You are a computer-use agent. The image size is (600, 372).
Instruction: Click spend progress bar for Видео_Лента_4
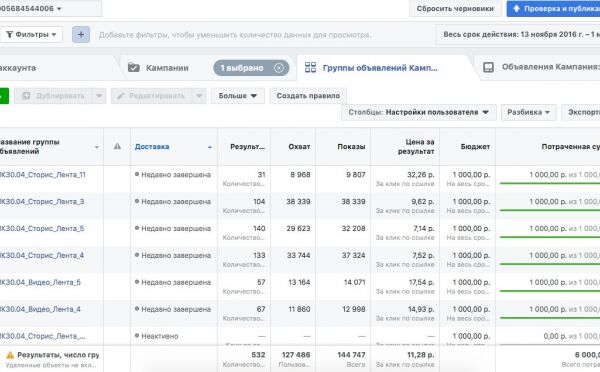[549, 318]
